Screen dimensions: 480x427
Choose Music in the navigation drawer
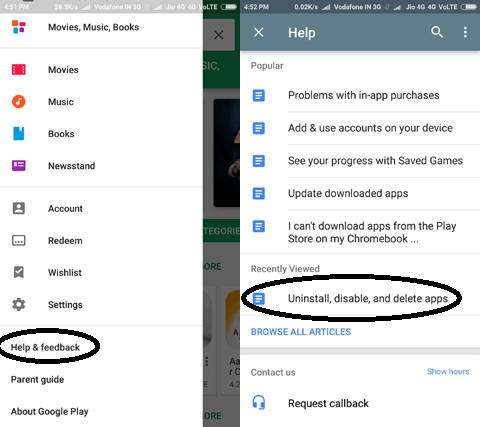[101, 102]
